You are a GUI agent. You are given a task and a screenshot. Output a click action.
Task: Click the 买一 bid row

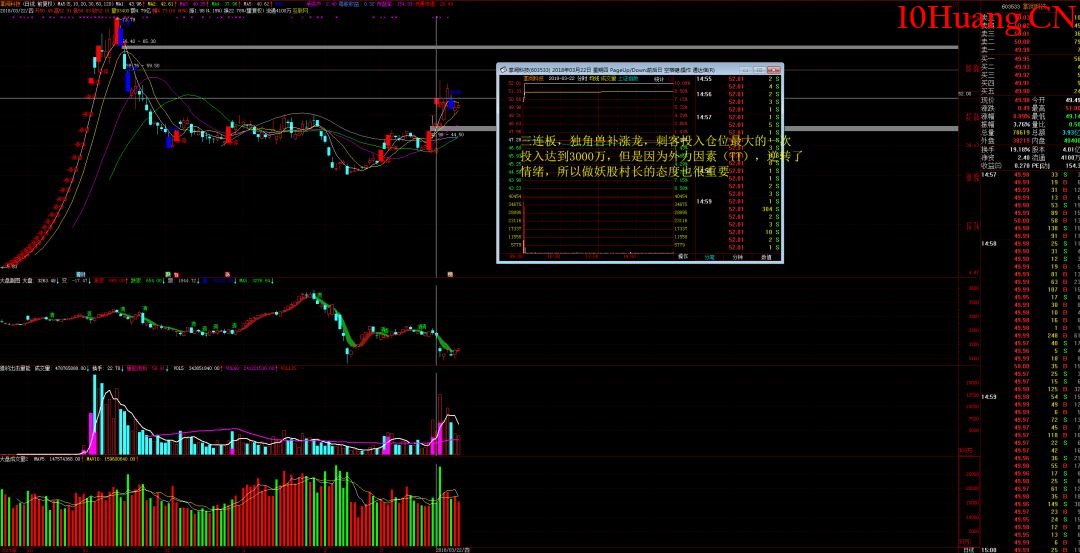(1030, 59)
